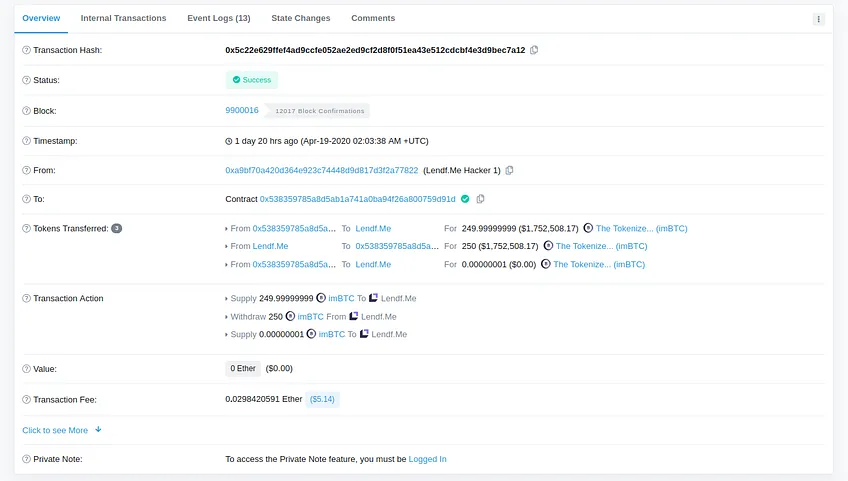Open the vertical three-dot options menu
This screenshot has height=481, width=848.
(818, 19)
